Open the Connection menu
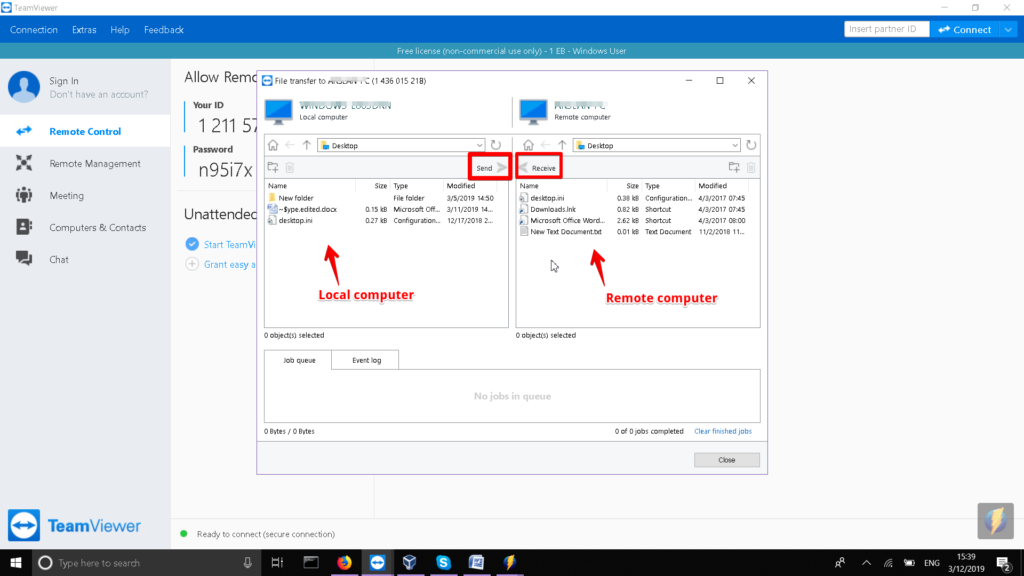 [34, 29]
